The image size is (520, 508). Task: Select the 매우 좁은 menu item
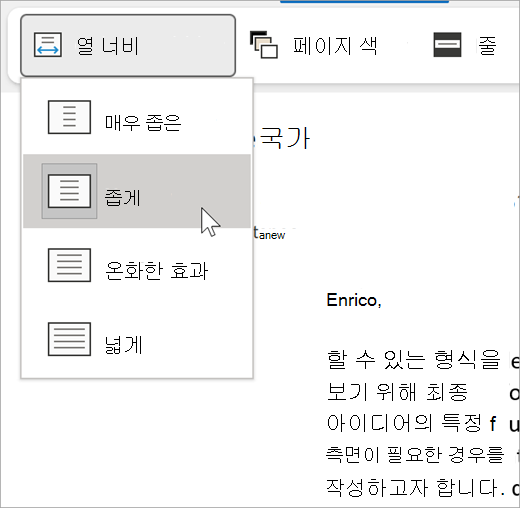point(137,117)
